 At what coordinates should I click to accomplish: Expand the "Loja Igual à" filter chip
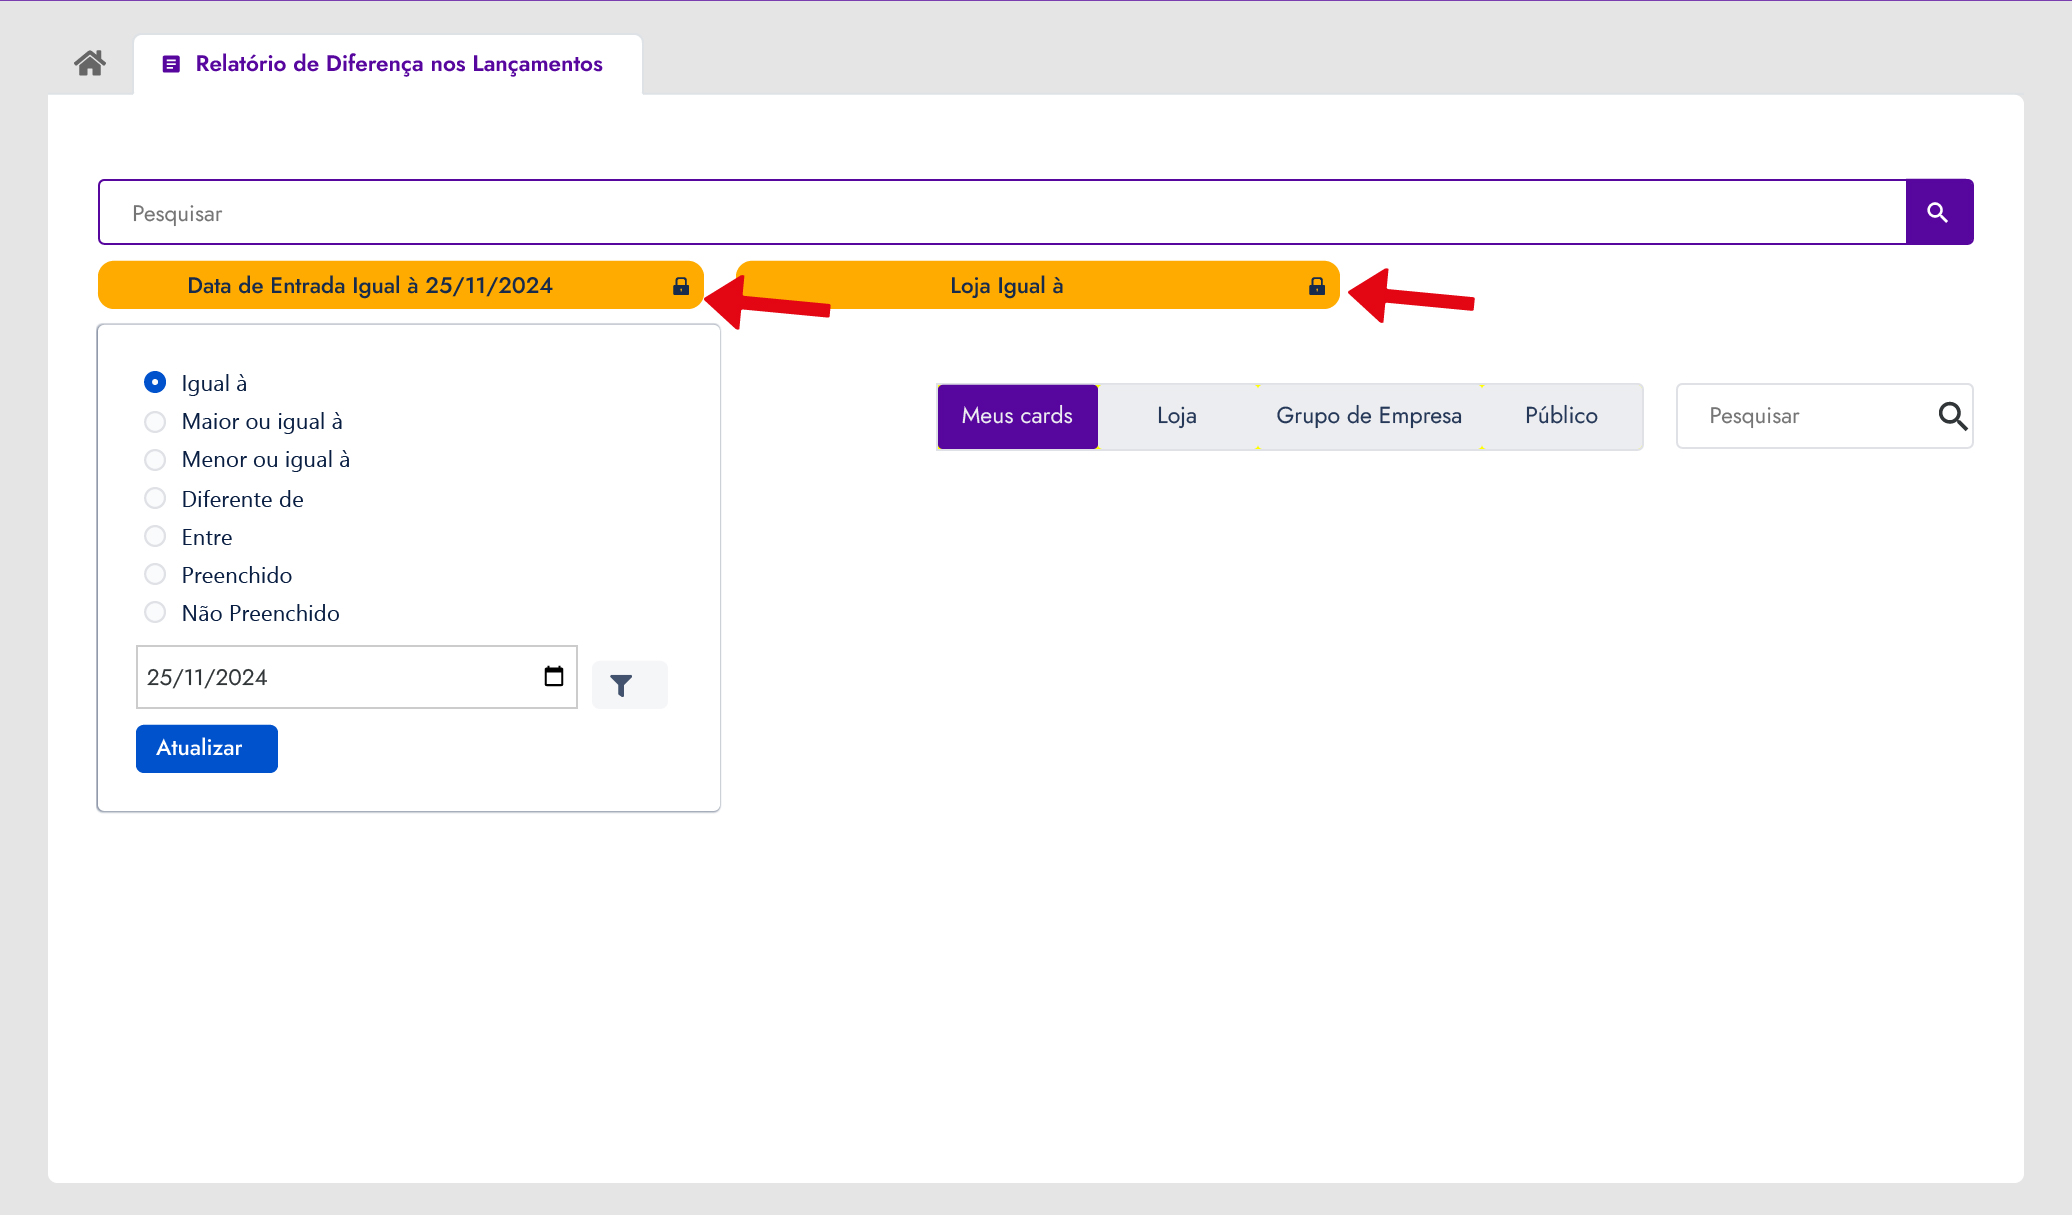click(1006, 286)
